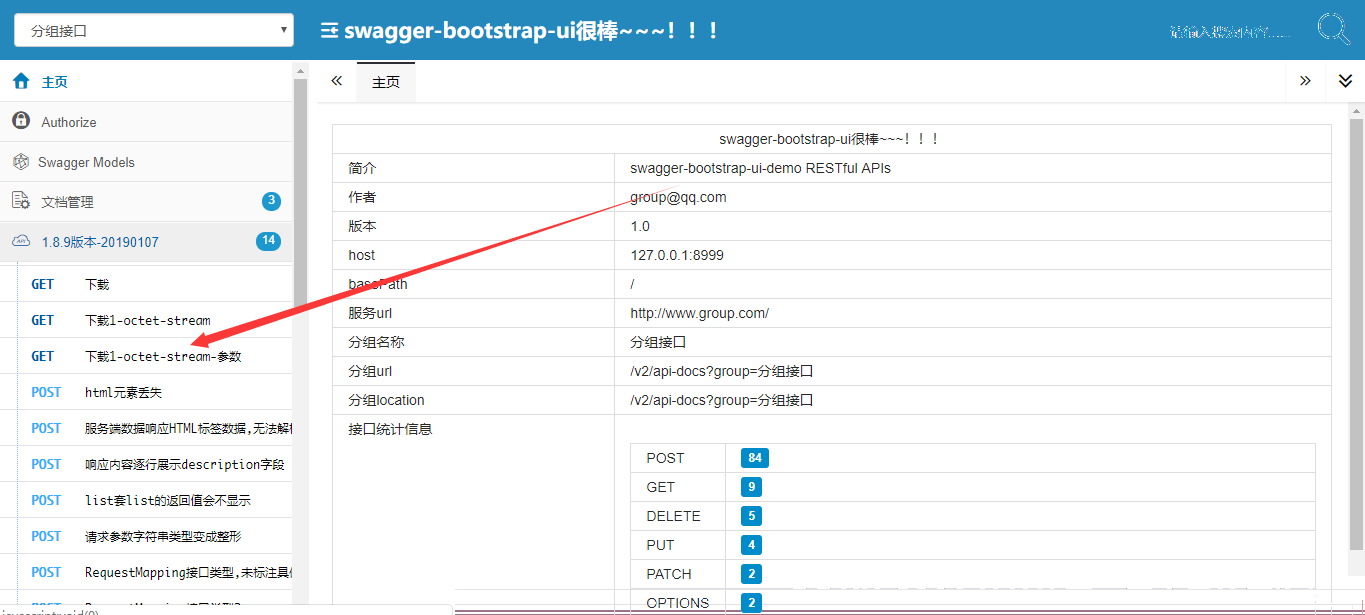This screenshot has width=1365, height=615.
Task: Click the 分组名称 value 分组接口
Action: (x=658, y=342)
